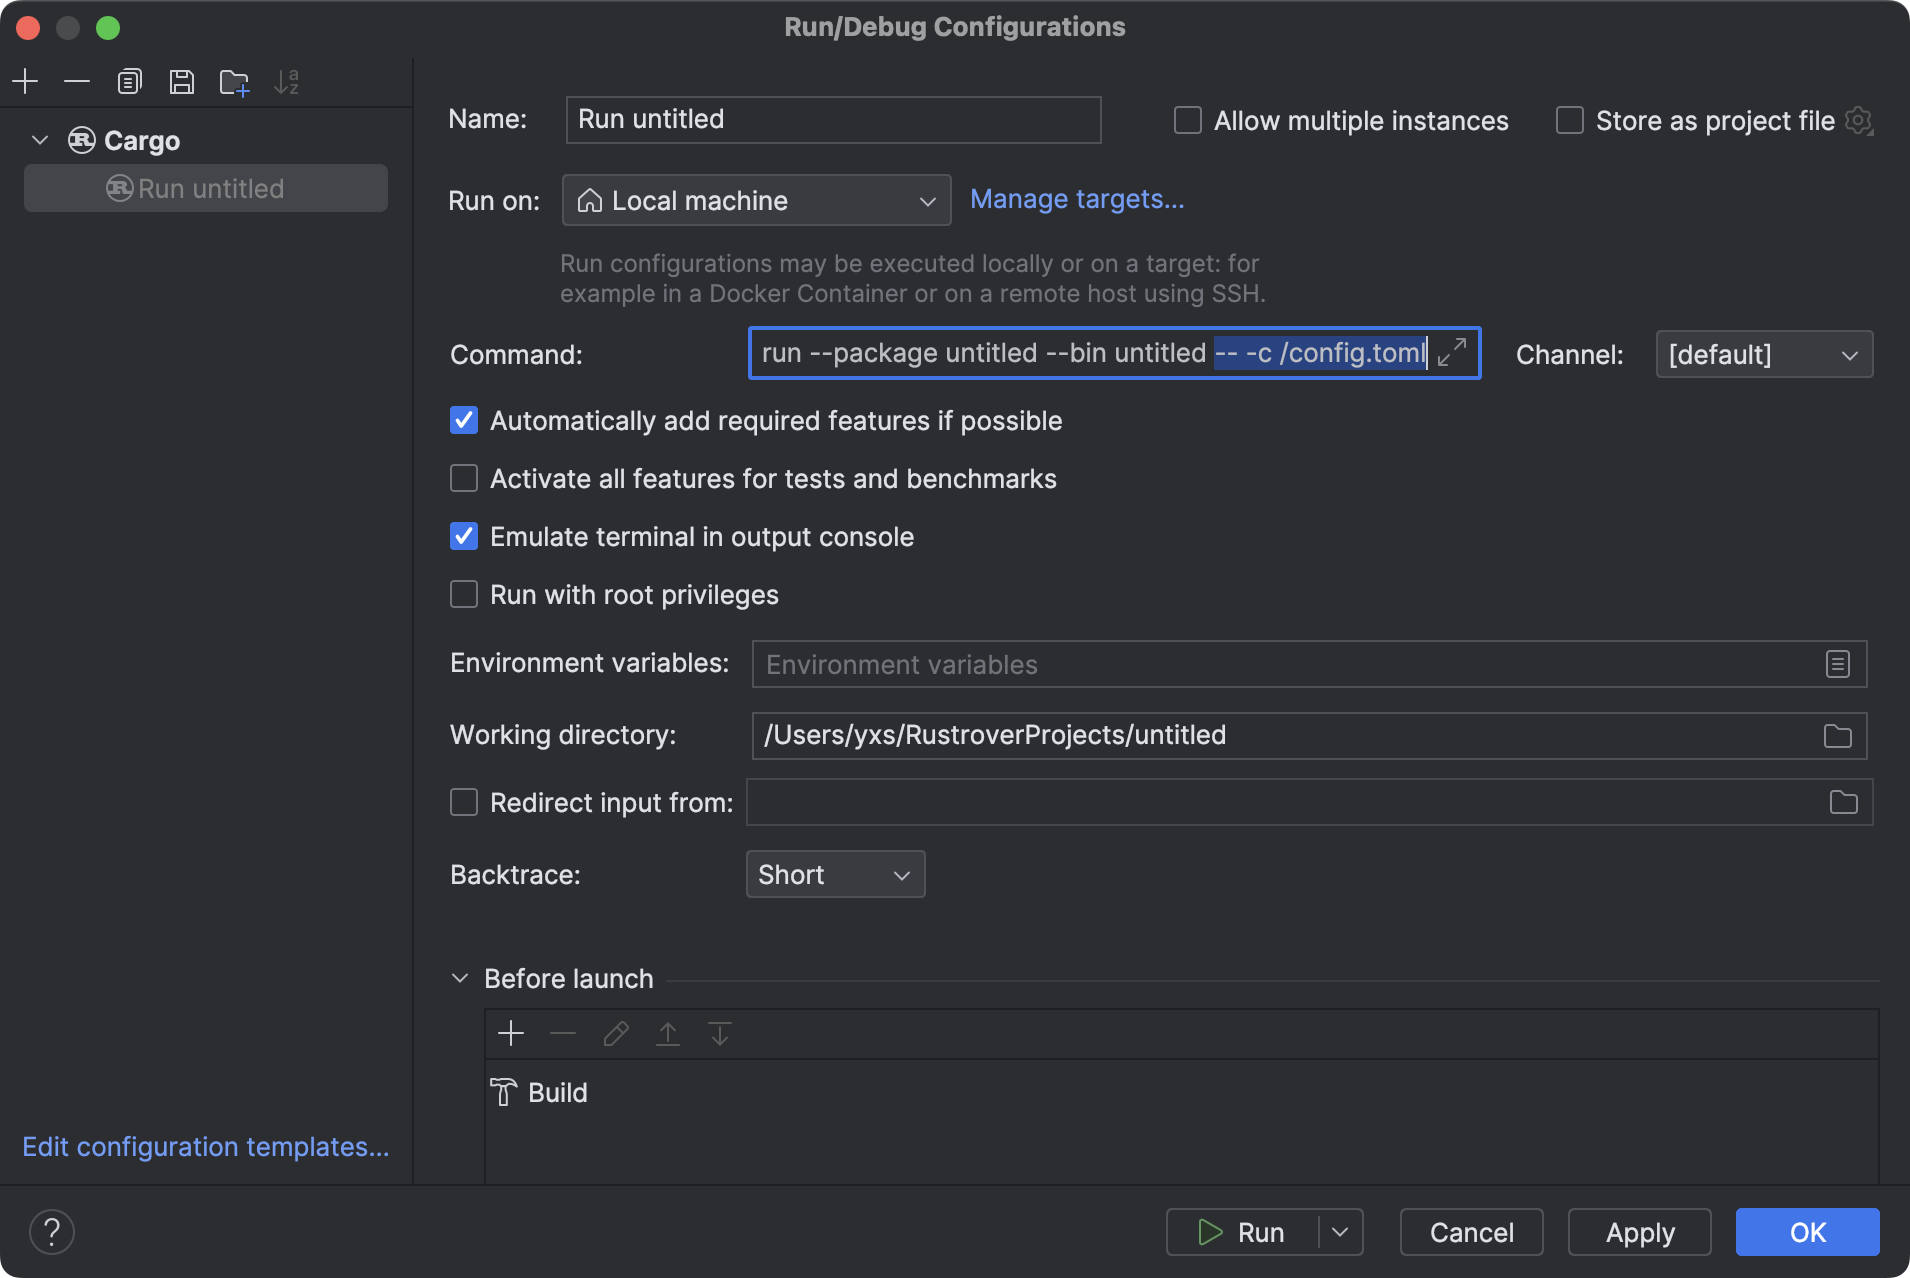This screenshot has width=1910, height=1278.
Task: Add a Before launch task
Action: 511,1033
